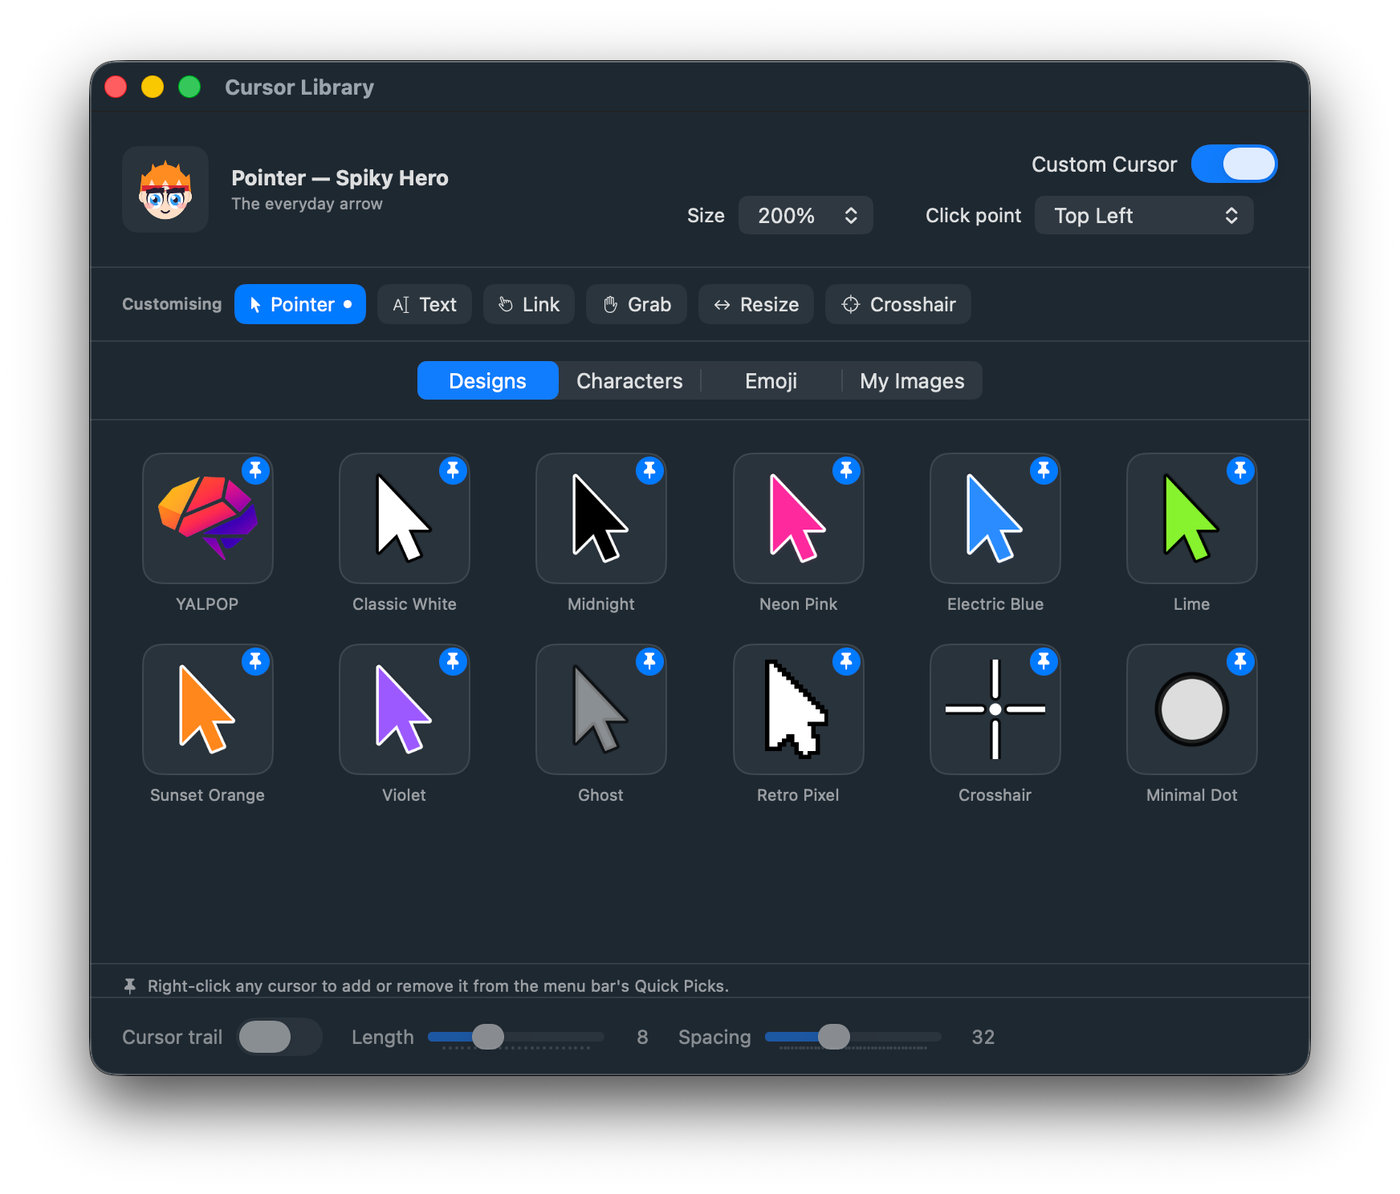The width and height of the screenshot is (1400, 1194).
Task: Customise the Crosshair cursor type button
Action: (898, 304)
